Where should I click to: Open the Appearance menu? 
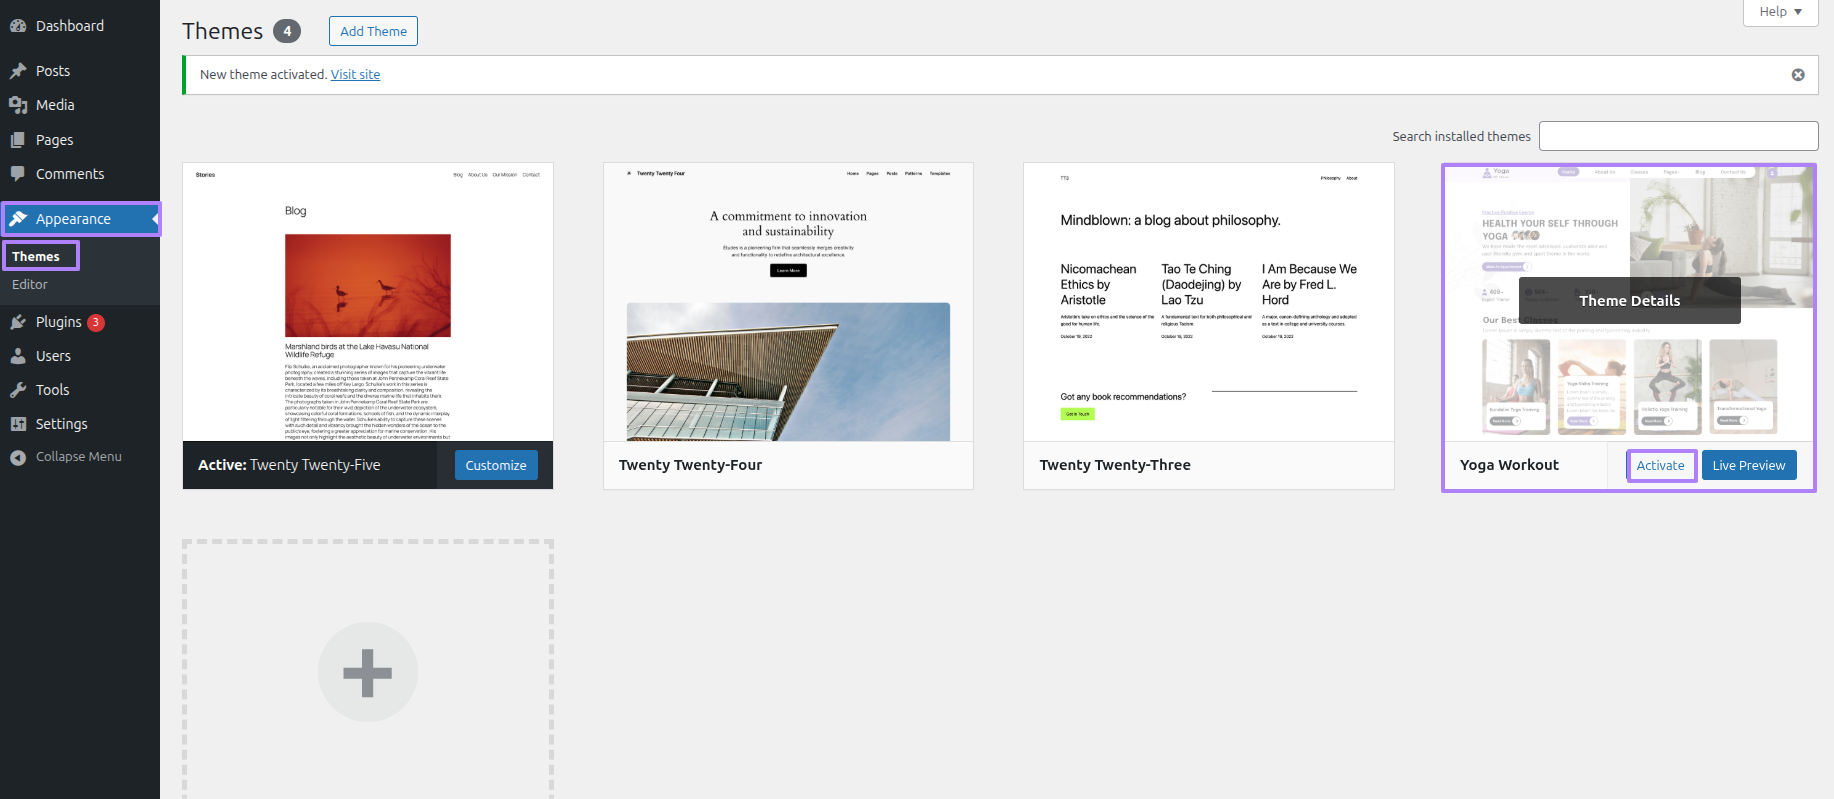73,219
